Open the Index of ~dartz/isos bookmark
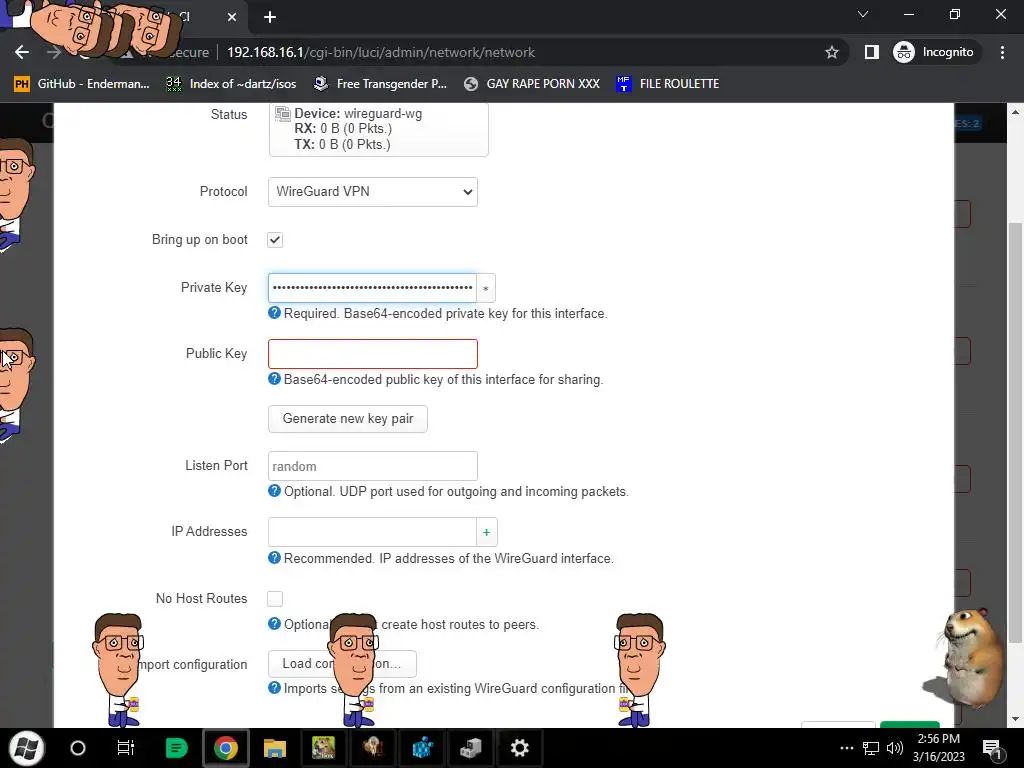Image resolution: width=1024 pixels, height=768 pixels. click(231, 84)
